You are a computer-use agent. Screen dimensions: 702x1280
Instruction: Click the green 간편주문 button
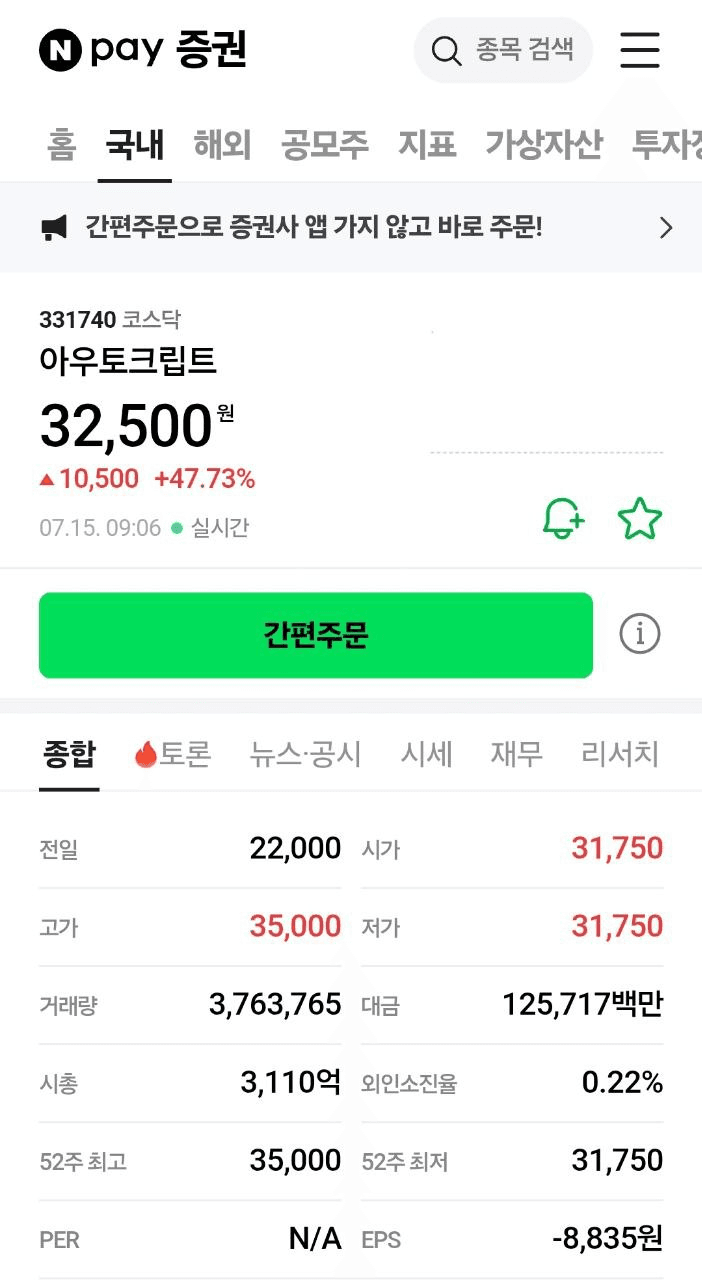pyautogui.click(x=316, y=635)
